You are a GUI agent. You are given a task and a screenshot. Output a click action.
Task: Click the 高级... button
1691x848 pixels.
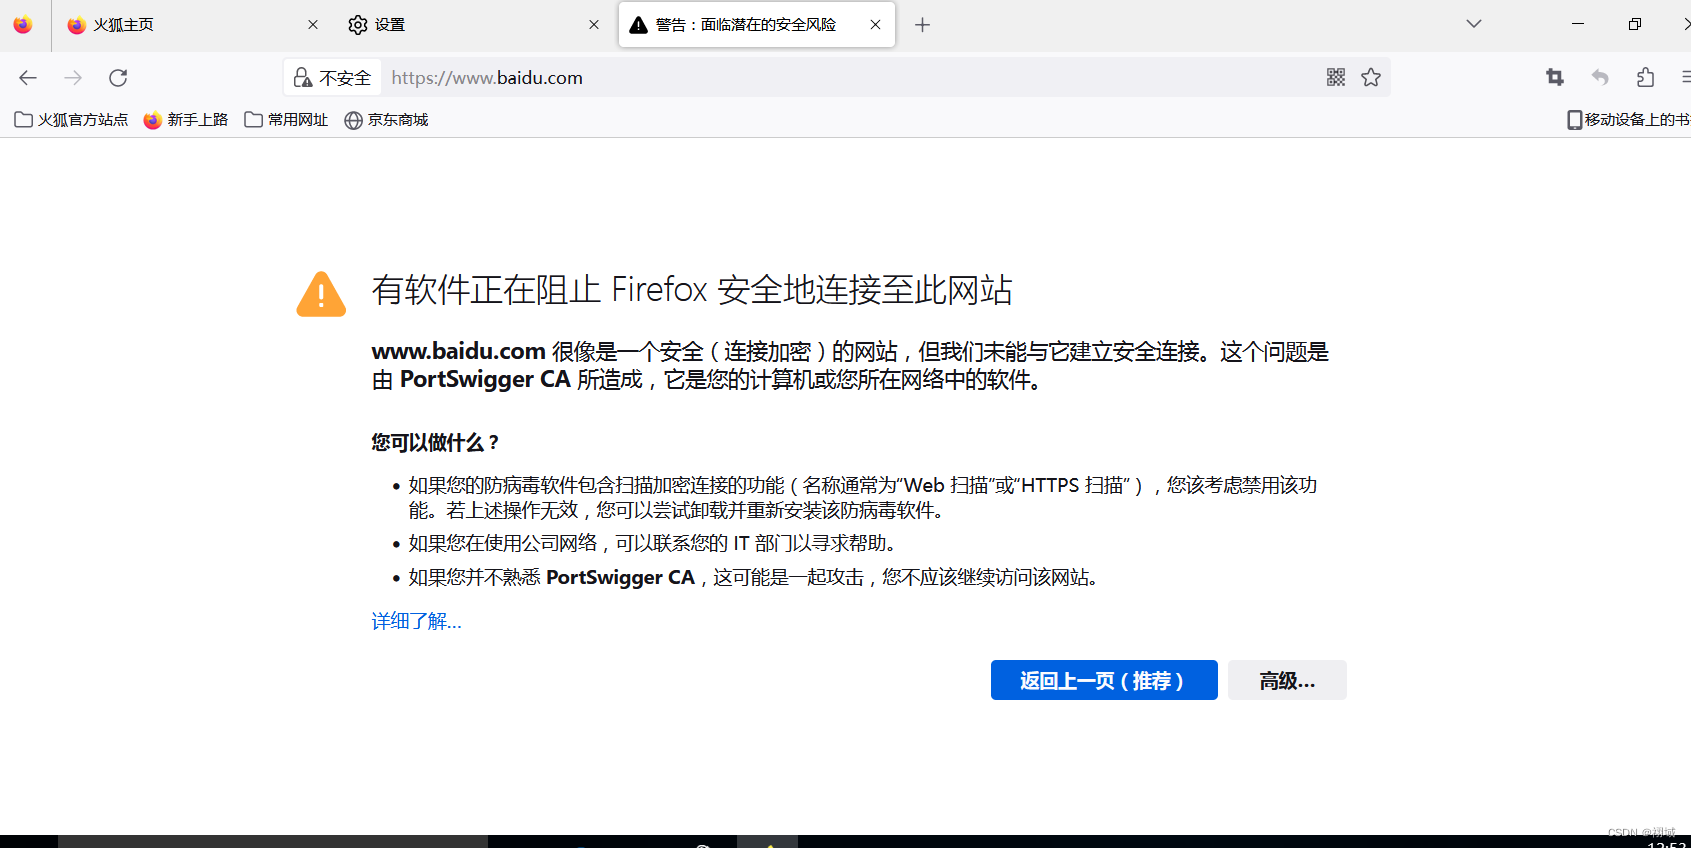pos(1287,680)
